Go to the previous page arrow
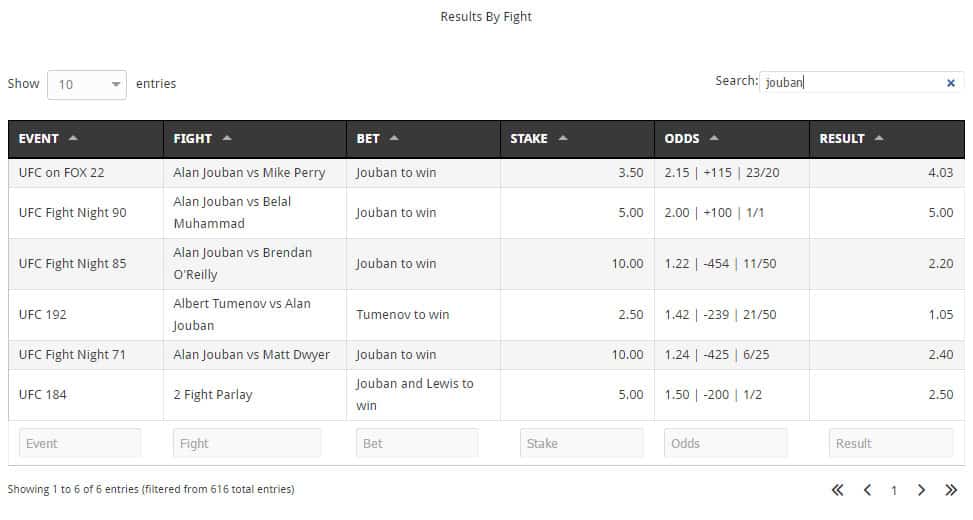This screenshot has width=973, height=520. click(867, 490)
